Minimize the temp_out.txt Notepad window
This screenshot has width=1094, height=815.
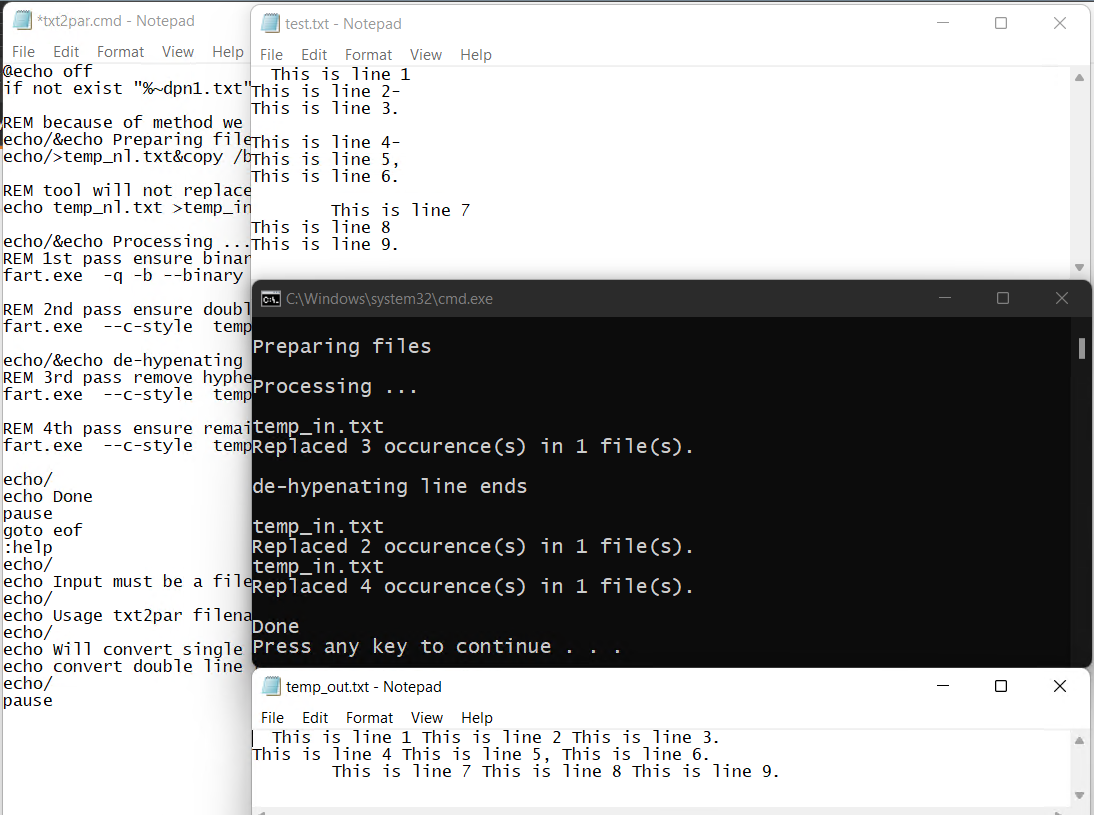(x=943, y=686)
